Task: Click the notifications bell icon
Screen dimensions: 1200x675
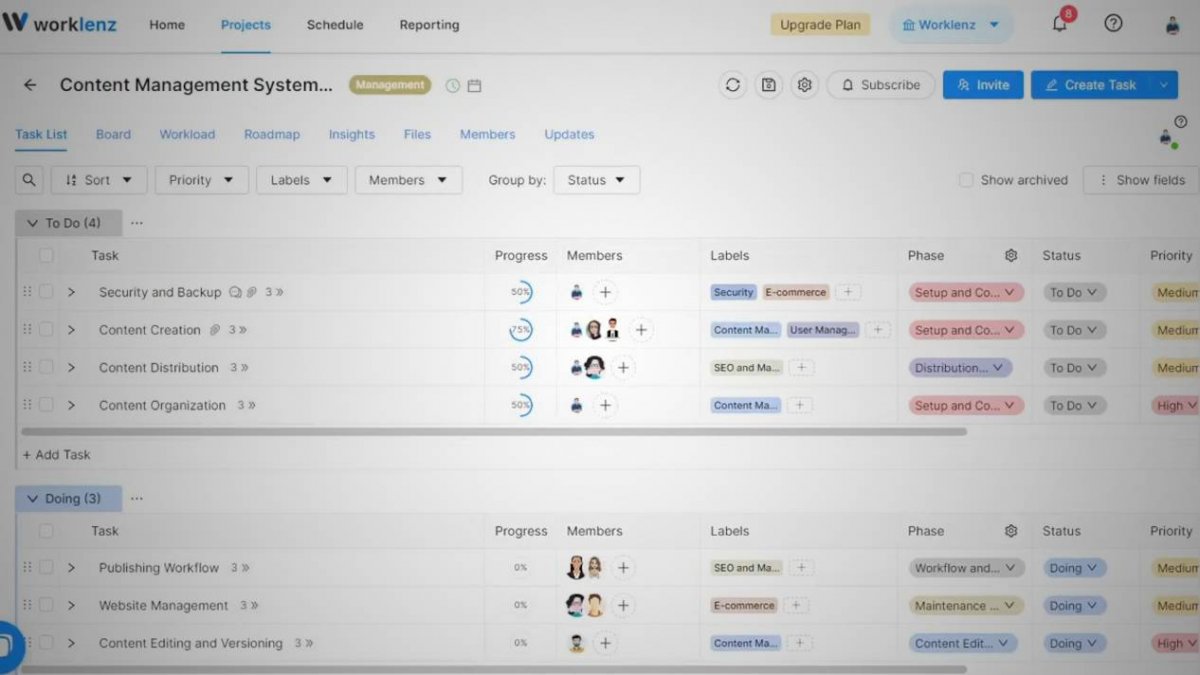Action: [x=1059, y=25]
